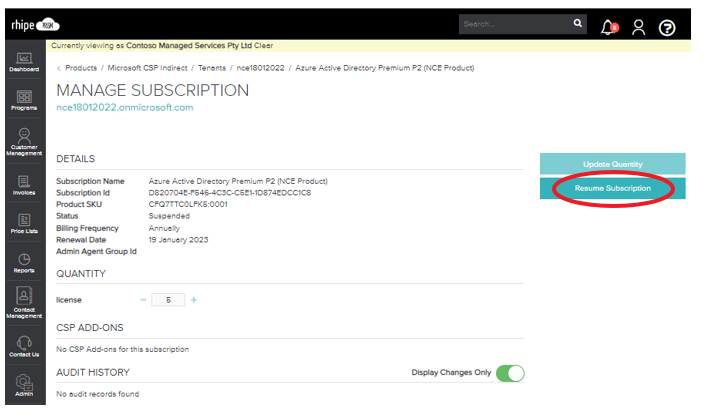Click renewal date 19 January 2023
This screenshot has height=419, width=705.
click(x=178, y=240)
